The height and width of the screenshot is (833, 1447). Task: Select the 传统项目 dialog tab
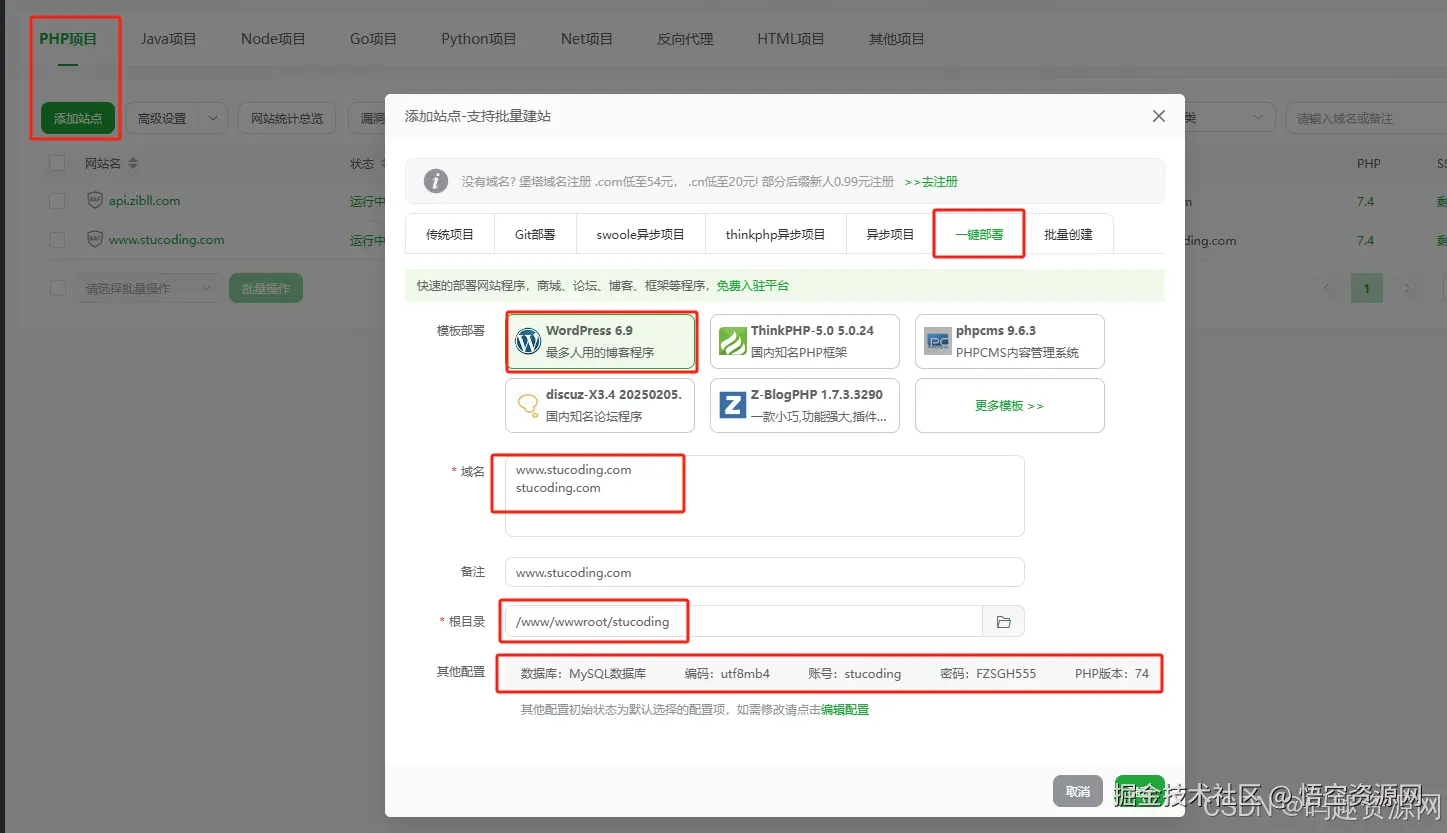pos(450,234)
